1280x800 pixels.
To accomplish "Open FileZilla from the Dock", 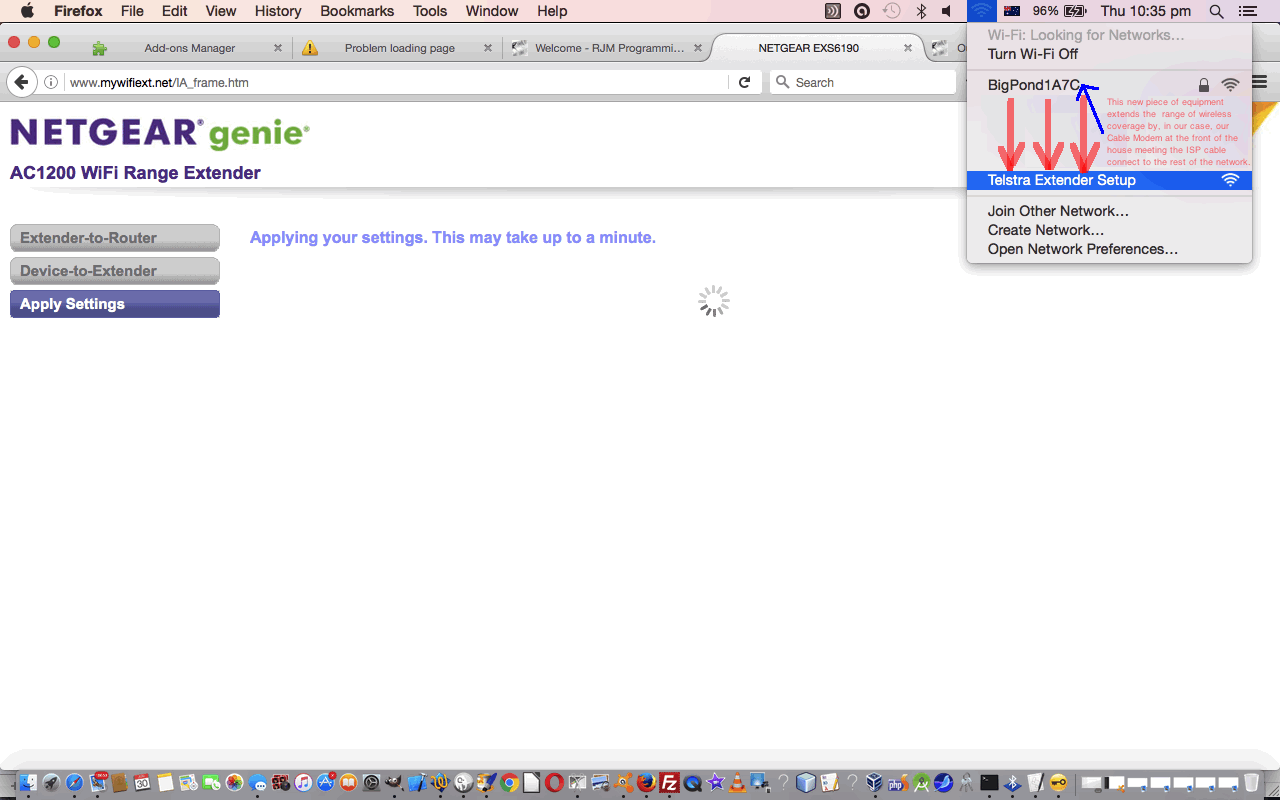I will (x=670, y=783).
